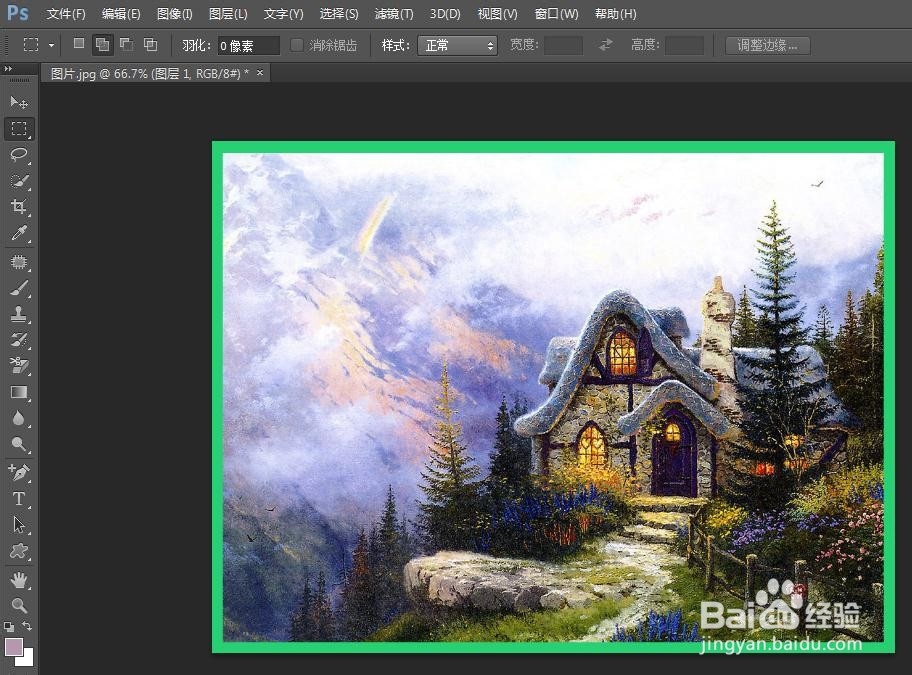
Task: Toggle the 消除锯齿 anti-alias checkbox
Action: (x=297, y=45)
